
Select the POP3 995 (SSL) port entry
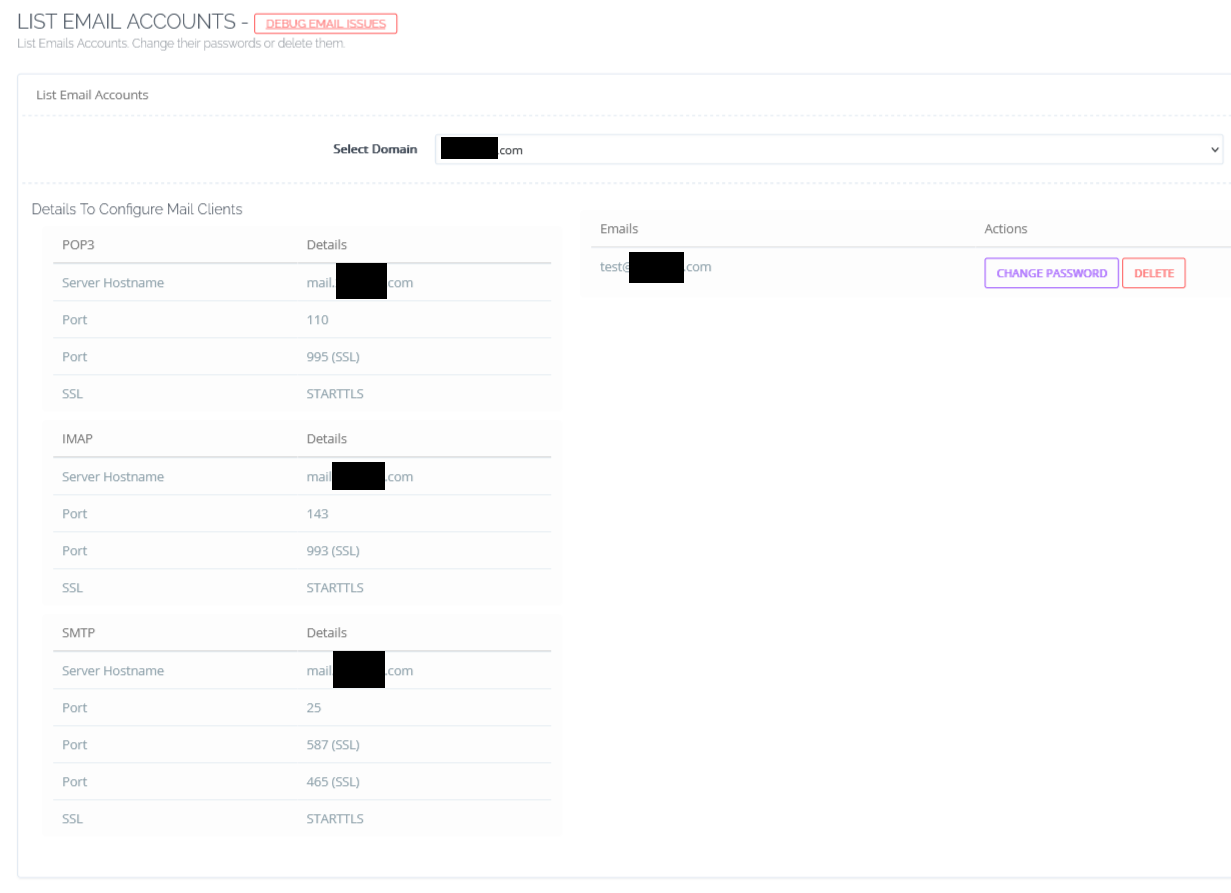click(335, 356)
